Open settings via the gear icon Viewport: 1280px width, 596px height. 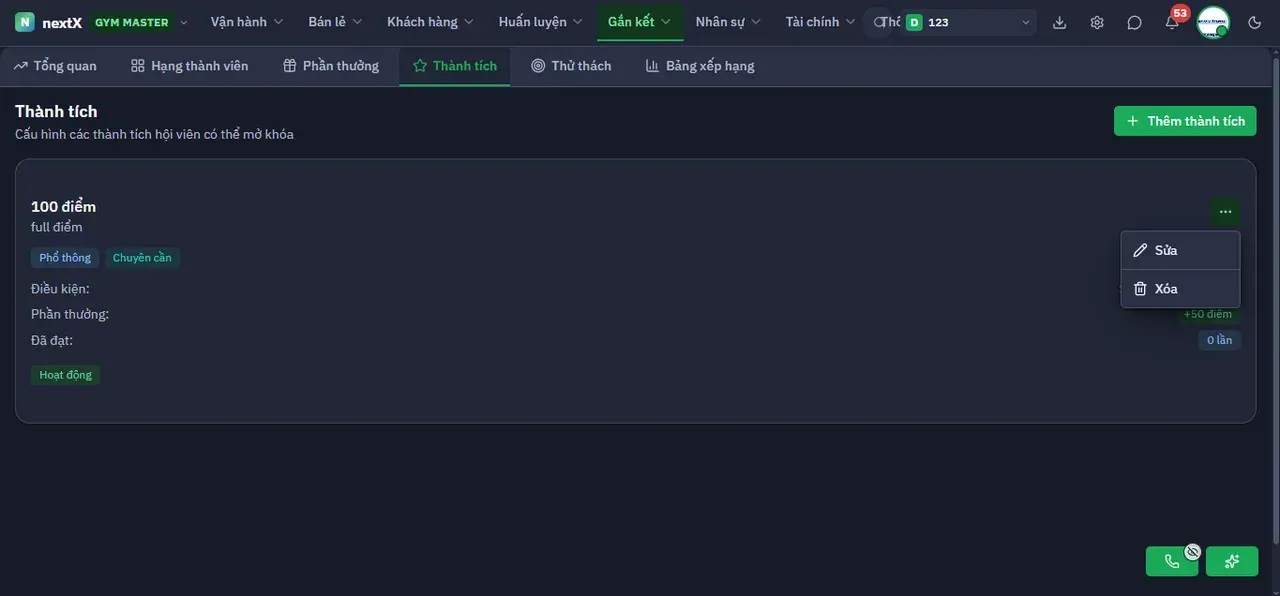(x=1097, y=22)
